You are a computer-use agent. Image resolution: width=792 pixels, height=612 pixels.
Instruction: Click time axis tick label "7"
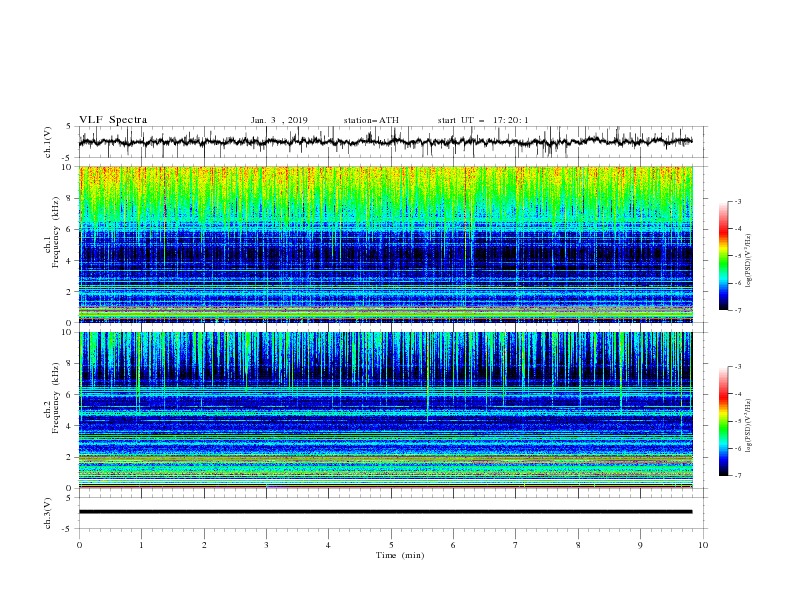click(x=516, y=545)
